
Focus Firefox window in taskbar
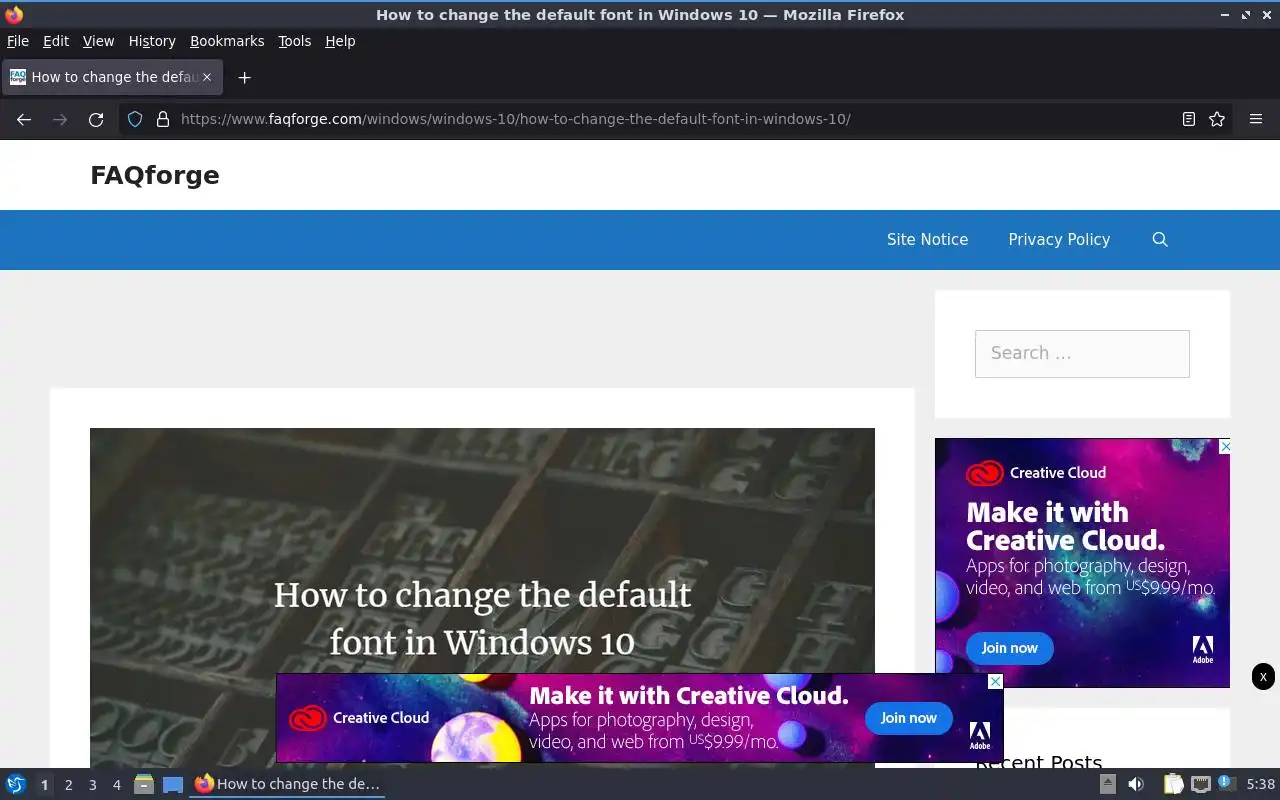(288, 784)
